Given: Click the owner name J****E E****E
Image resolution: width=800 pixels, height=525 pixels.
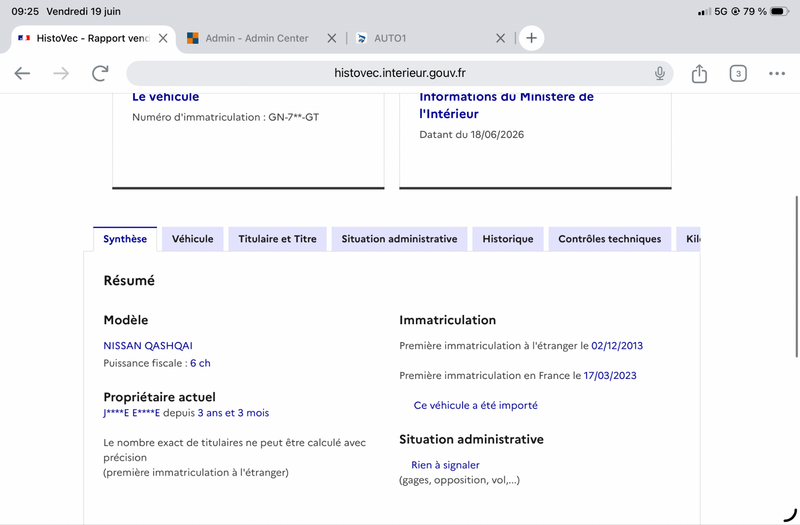Looking at the screenshot, I should (132, 413).
